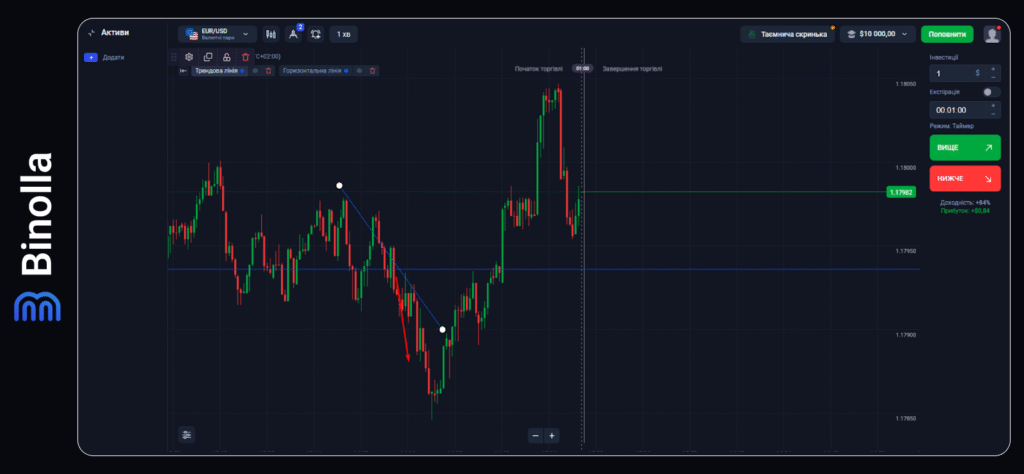Duplicate the selected drawing with copy icon
Screen dimensions: 1024x474
[x=208, y=57]
